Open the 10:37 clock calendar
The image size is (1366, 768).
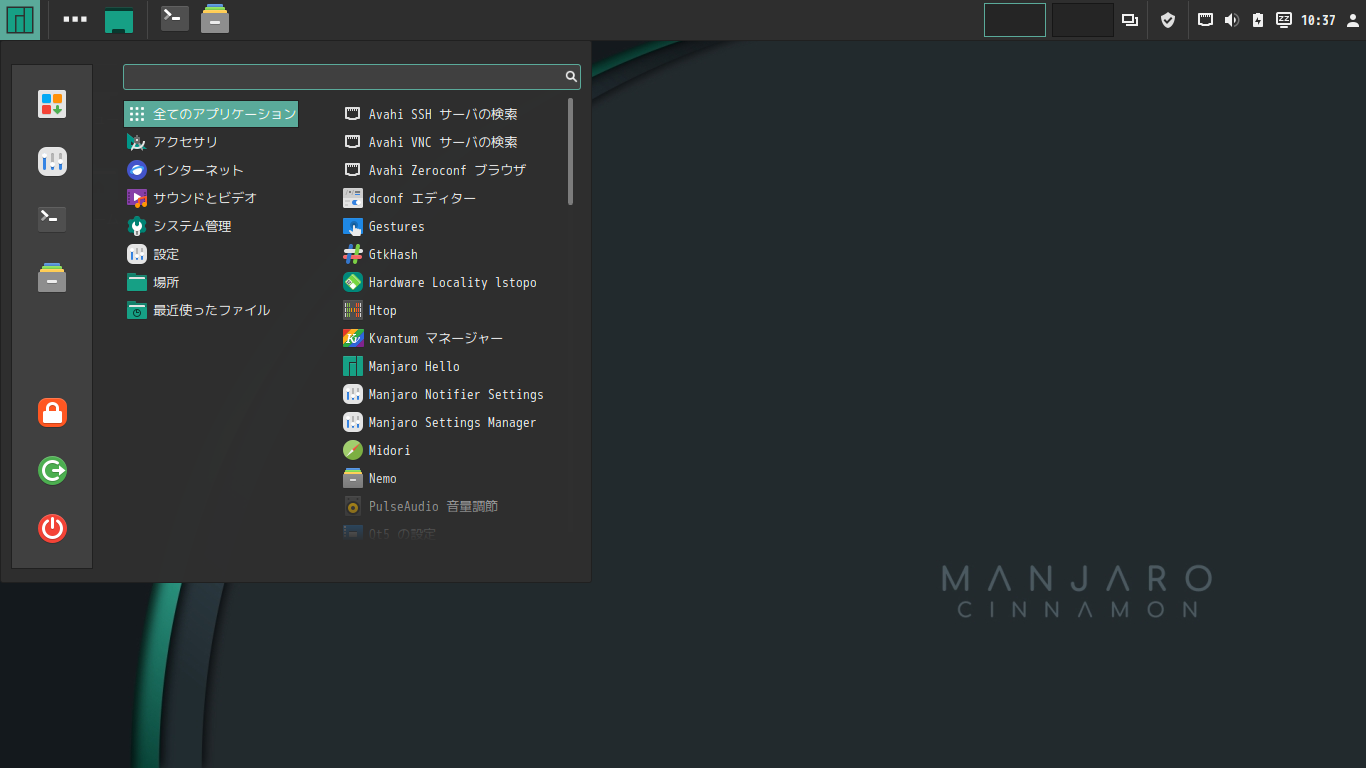[x=1318, y=20]
